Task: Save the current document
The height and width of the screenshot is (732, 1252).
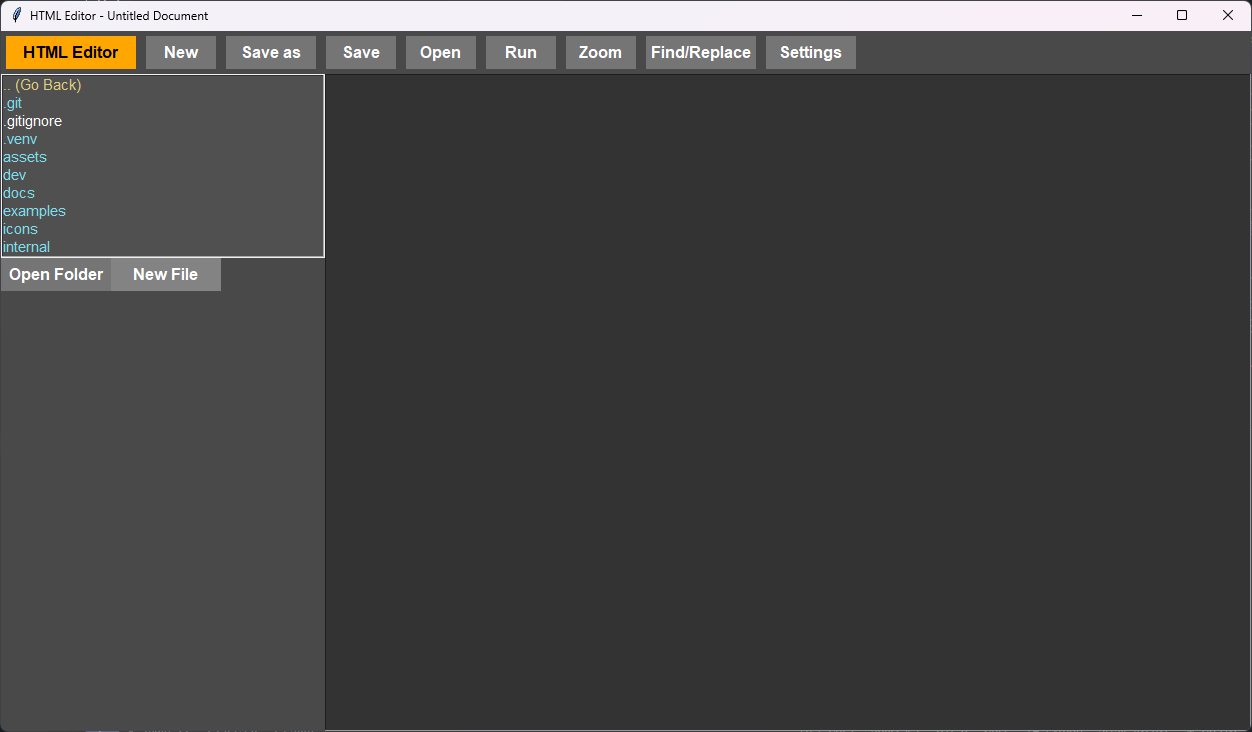Action: 361,53
